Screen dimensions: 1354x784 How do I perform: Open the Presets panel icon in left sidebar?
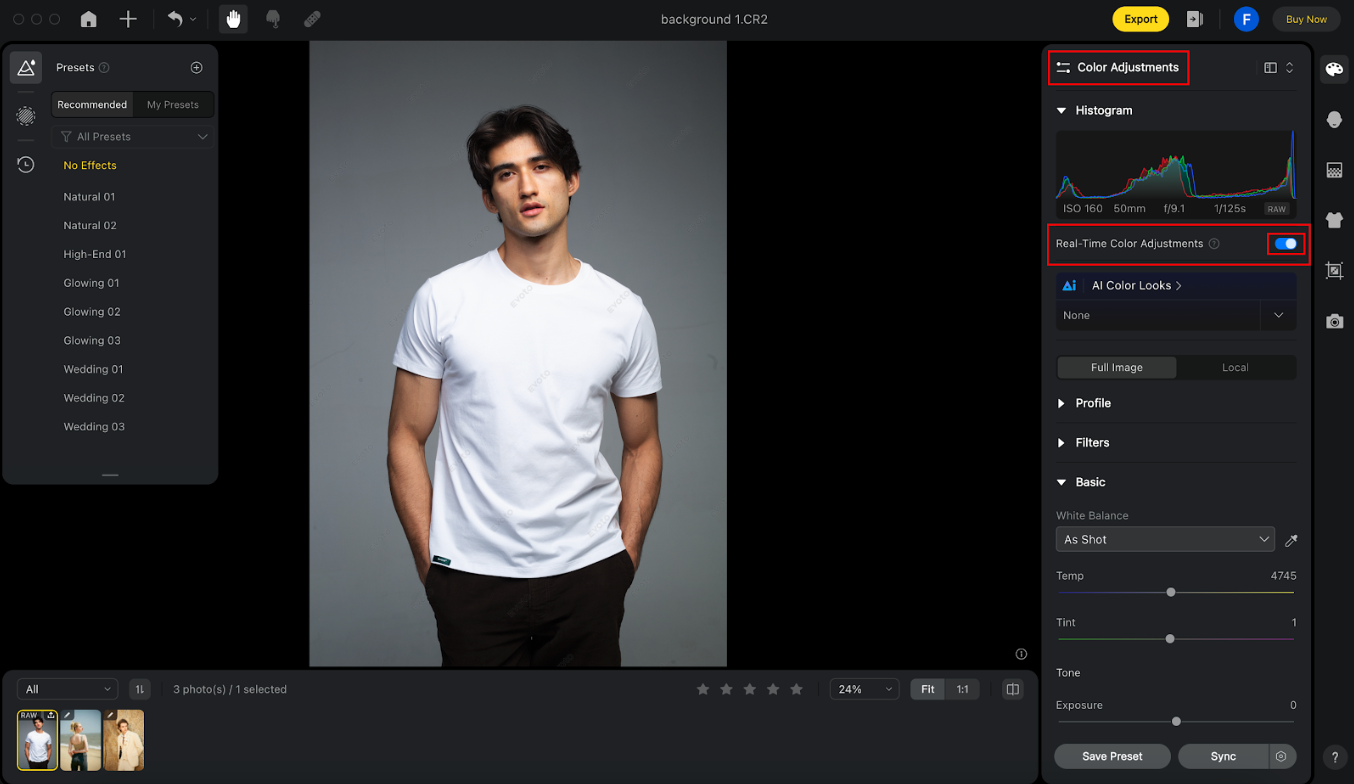point(26,67)
